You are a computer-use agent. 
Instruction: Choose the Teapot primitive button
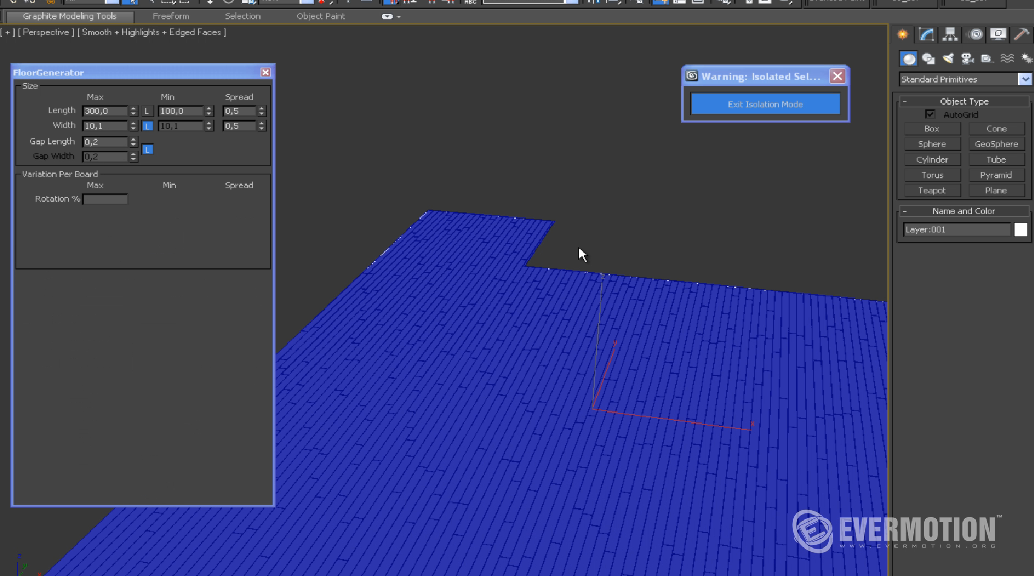pos(932,191)
